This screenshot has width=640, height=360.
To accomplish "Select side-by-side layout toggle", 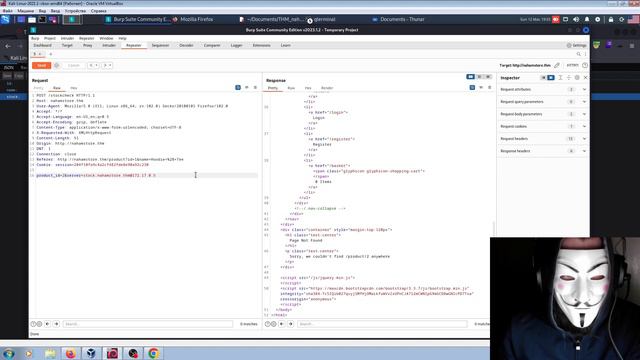I will point(470,77).
